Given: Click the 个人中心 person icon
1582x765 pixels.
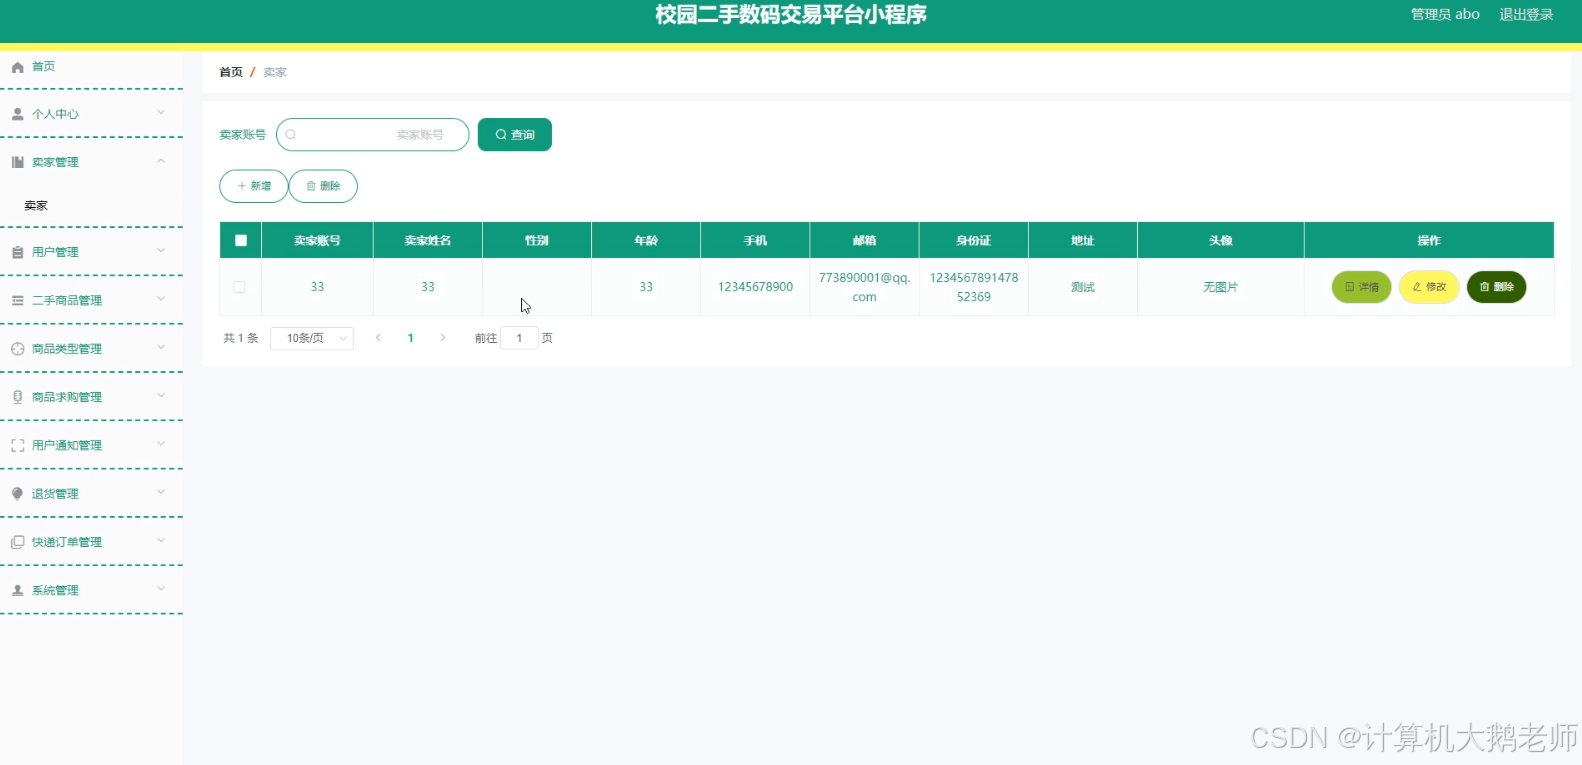Looking at the screenshot, I should coord(17,114).
